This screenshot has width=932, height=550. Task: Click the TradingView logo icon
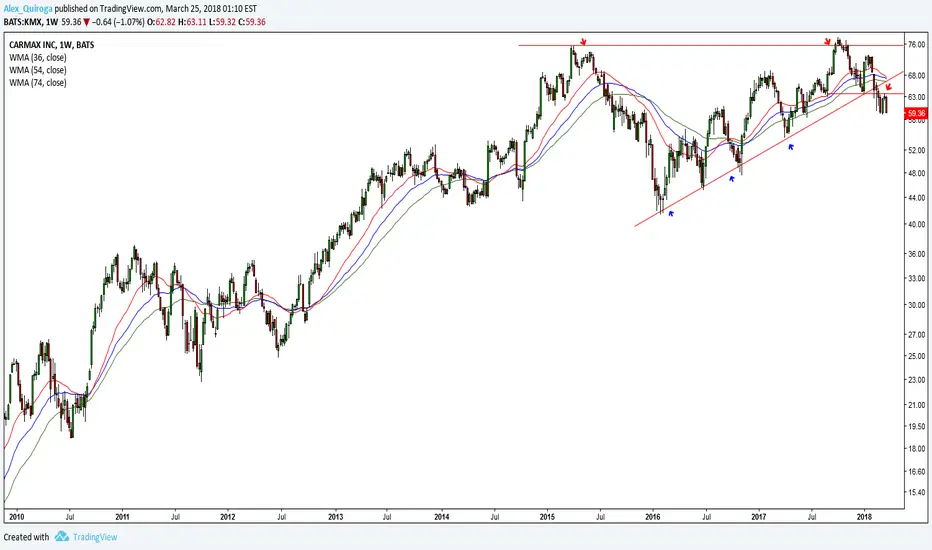(62, 537)
